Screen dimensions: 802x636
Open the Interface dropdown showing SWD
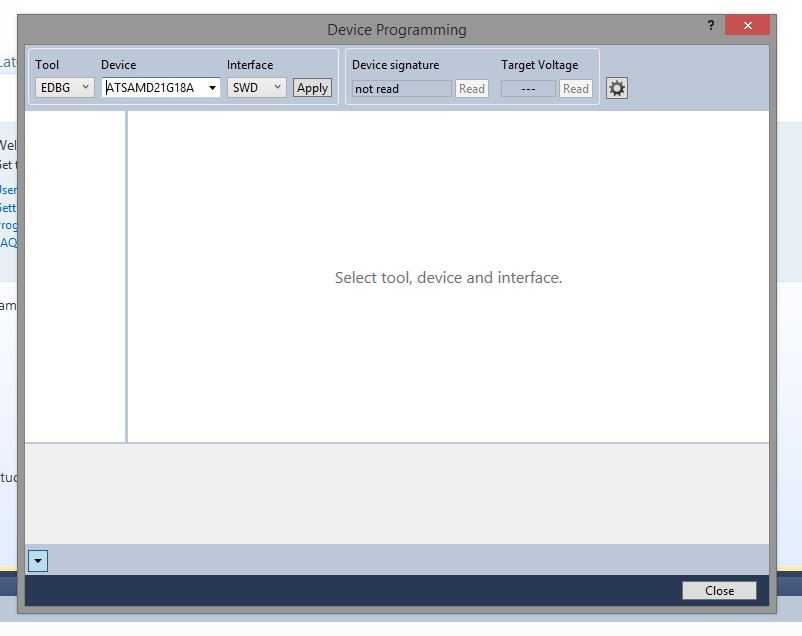point(258,88)
